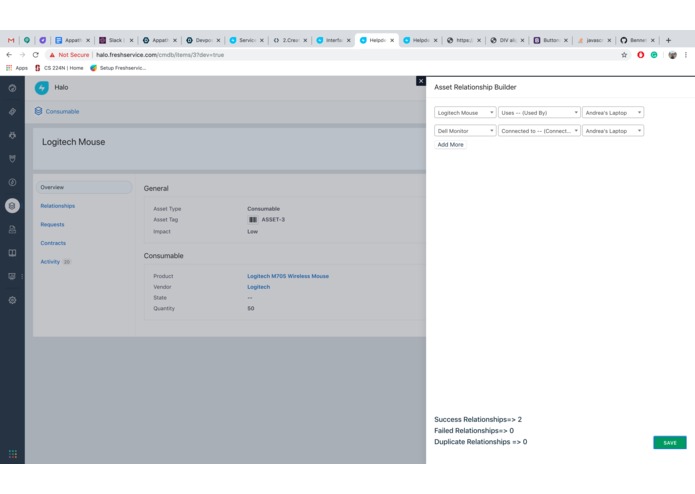This screenshot has height=494, width=695.
Task: Switch to the Requests section
Action: pos(52,225)
